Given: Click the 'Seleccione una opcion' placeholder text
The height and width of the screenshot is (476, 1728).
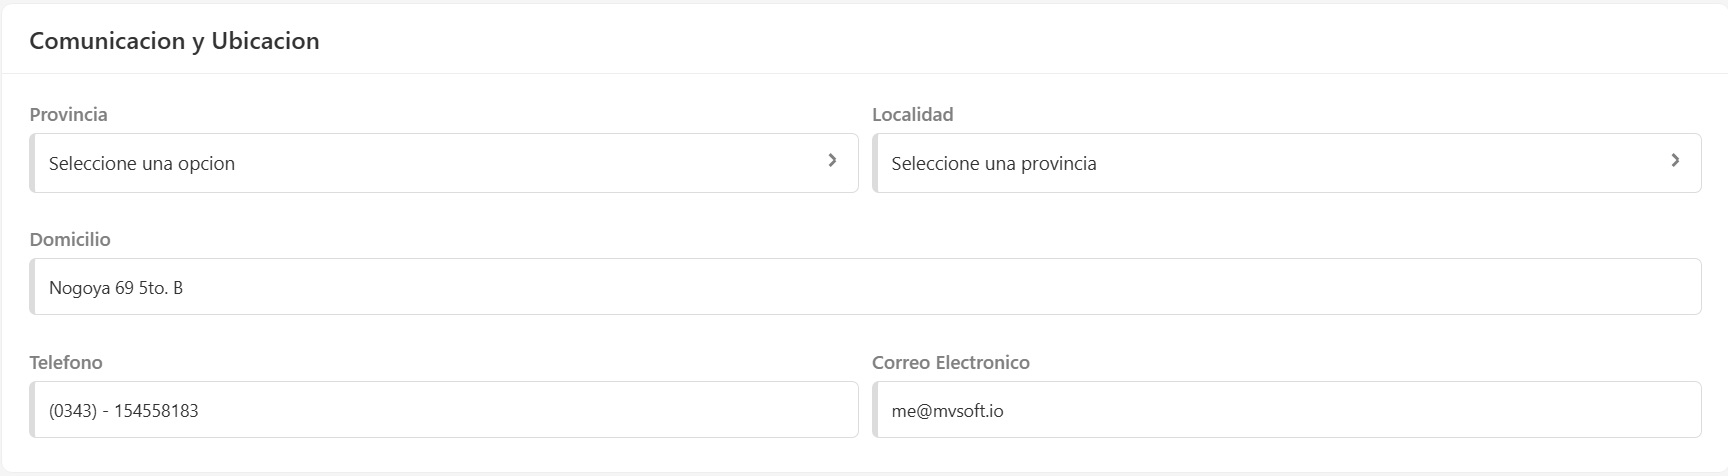Looking at the screenshot, I should coord(142,164).
